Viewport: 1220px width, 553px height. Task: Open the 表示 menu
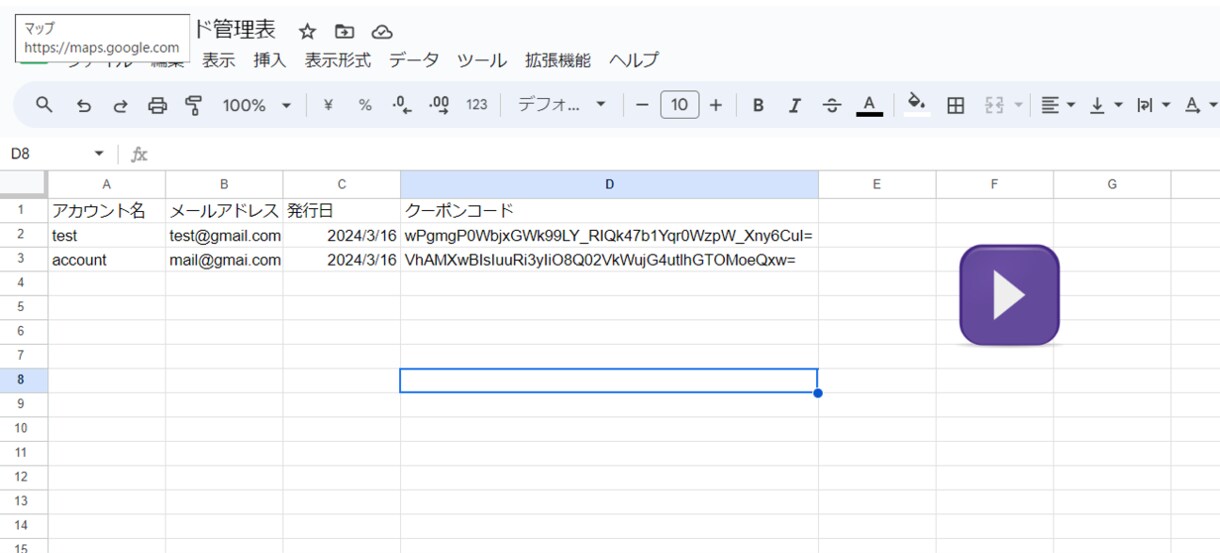click(x=219, y=61)
